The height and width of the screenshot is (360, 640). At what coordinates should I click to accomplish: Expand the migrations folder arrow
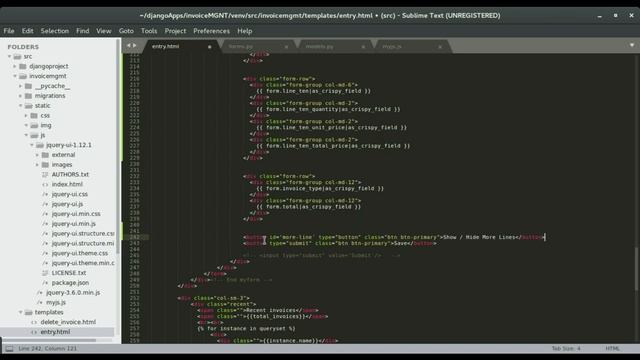click(x=20, y=96)
